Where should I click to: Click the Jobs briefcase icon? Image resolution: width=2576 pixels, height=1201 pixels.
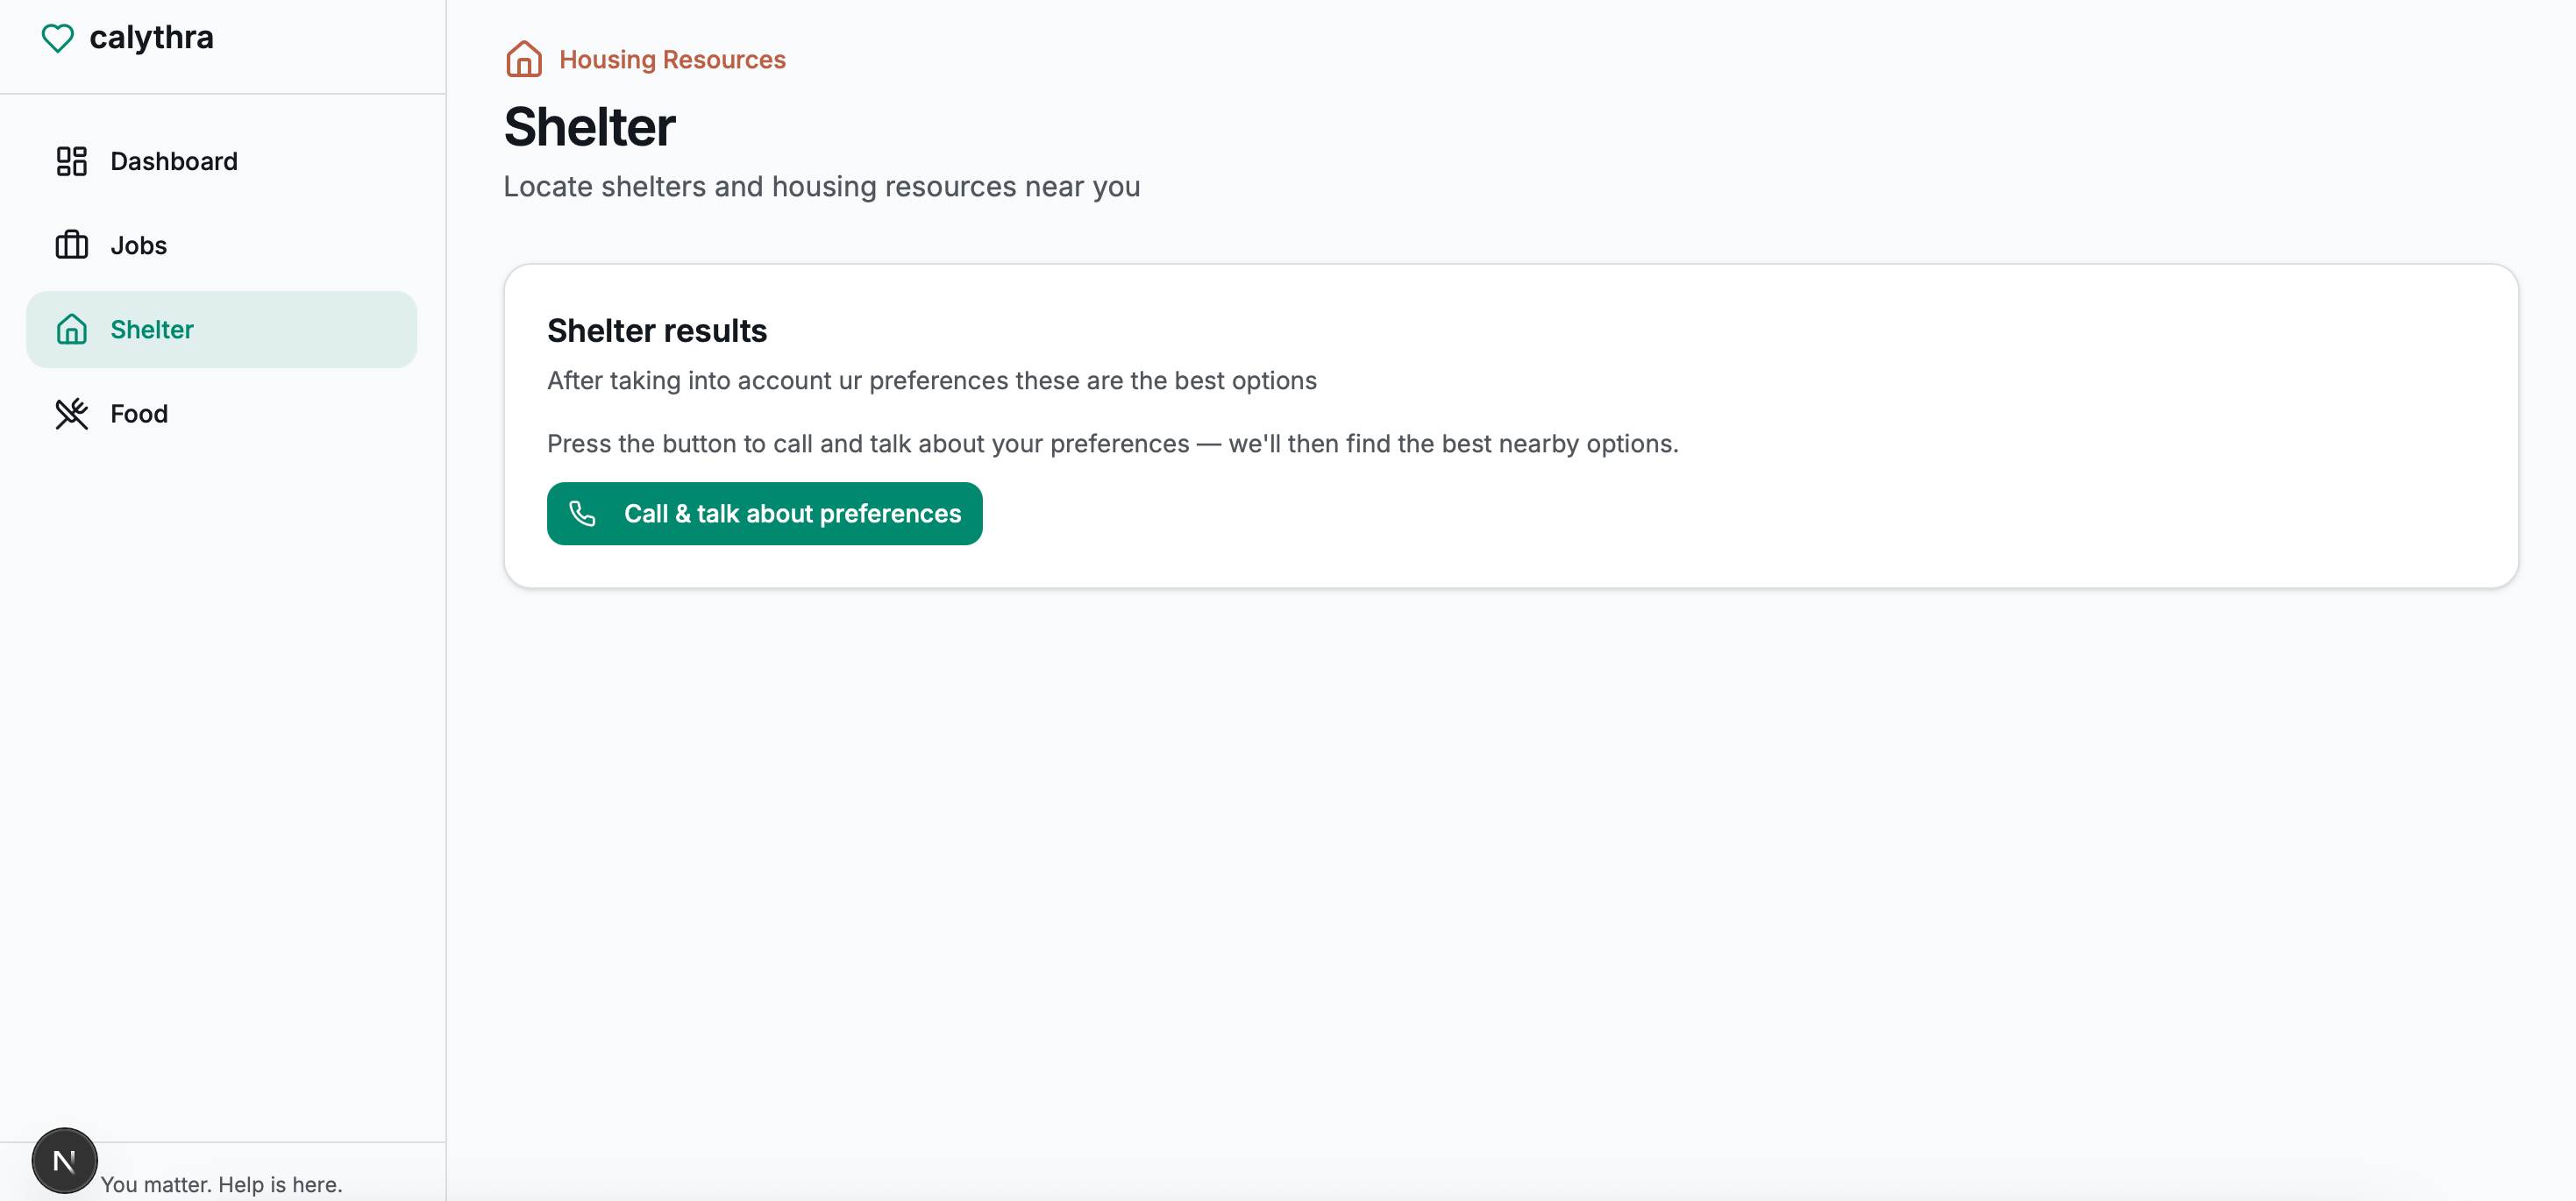pyautogui.click(x=71, y=245)
